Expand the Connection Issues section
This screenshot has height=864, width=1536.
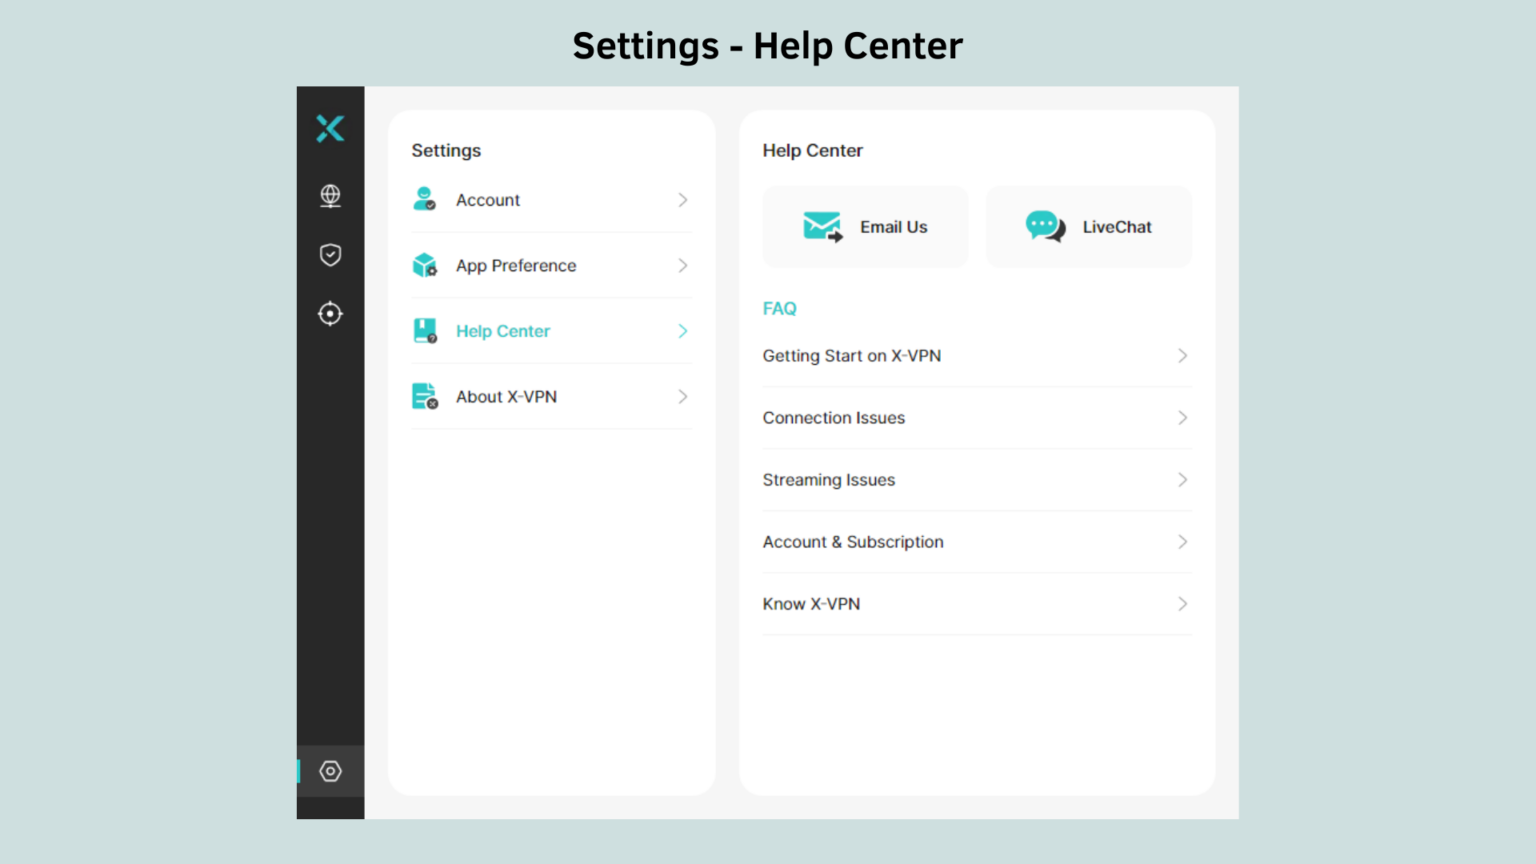pos(976,418)
